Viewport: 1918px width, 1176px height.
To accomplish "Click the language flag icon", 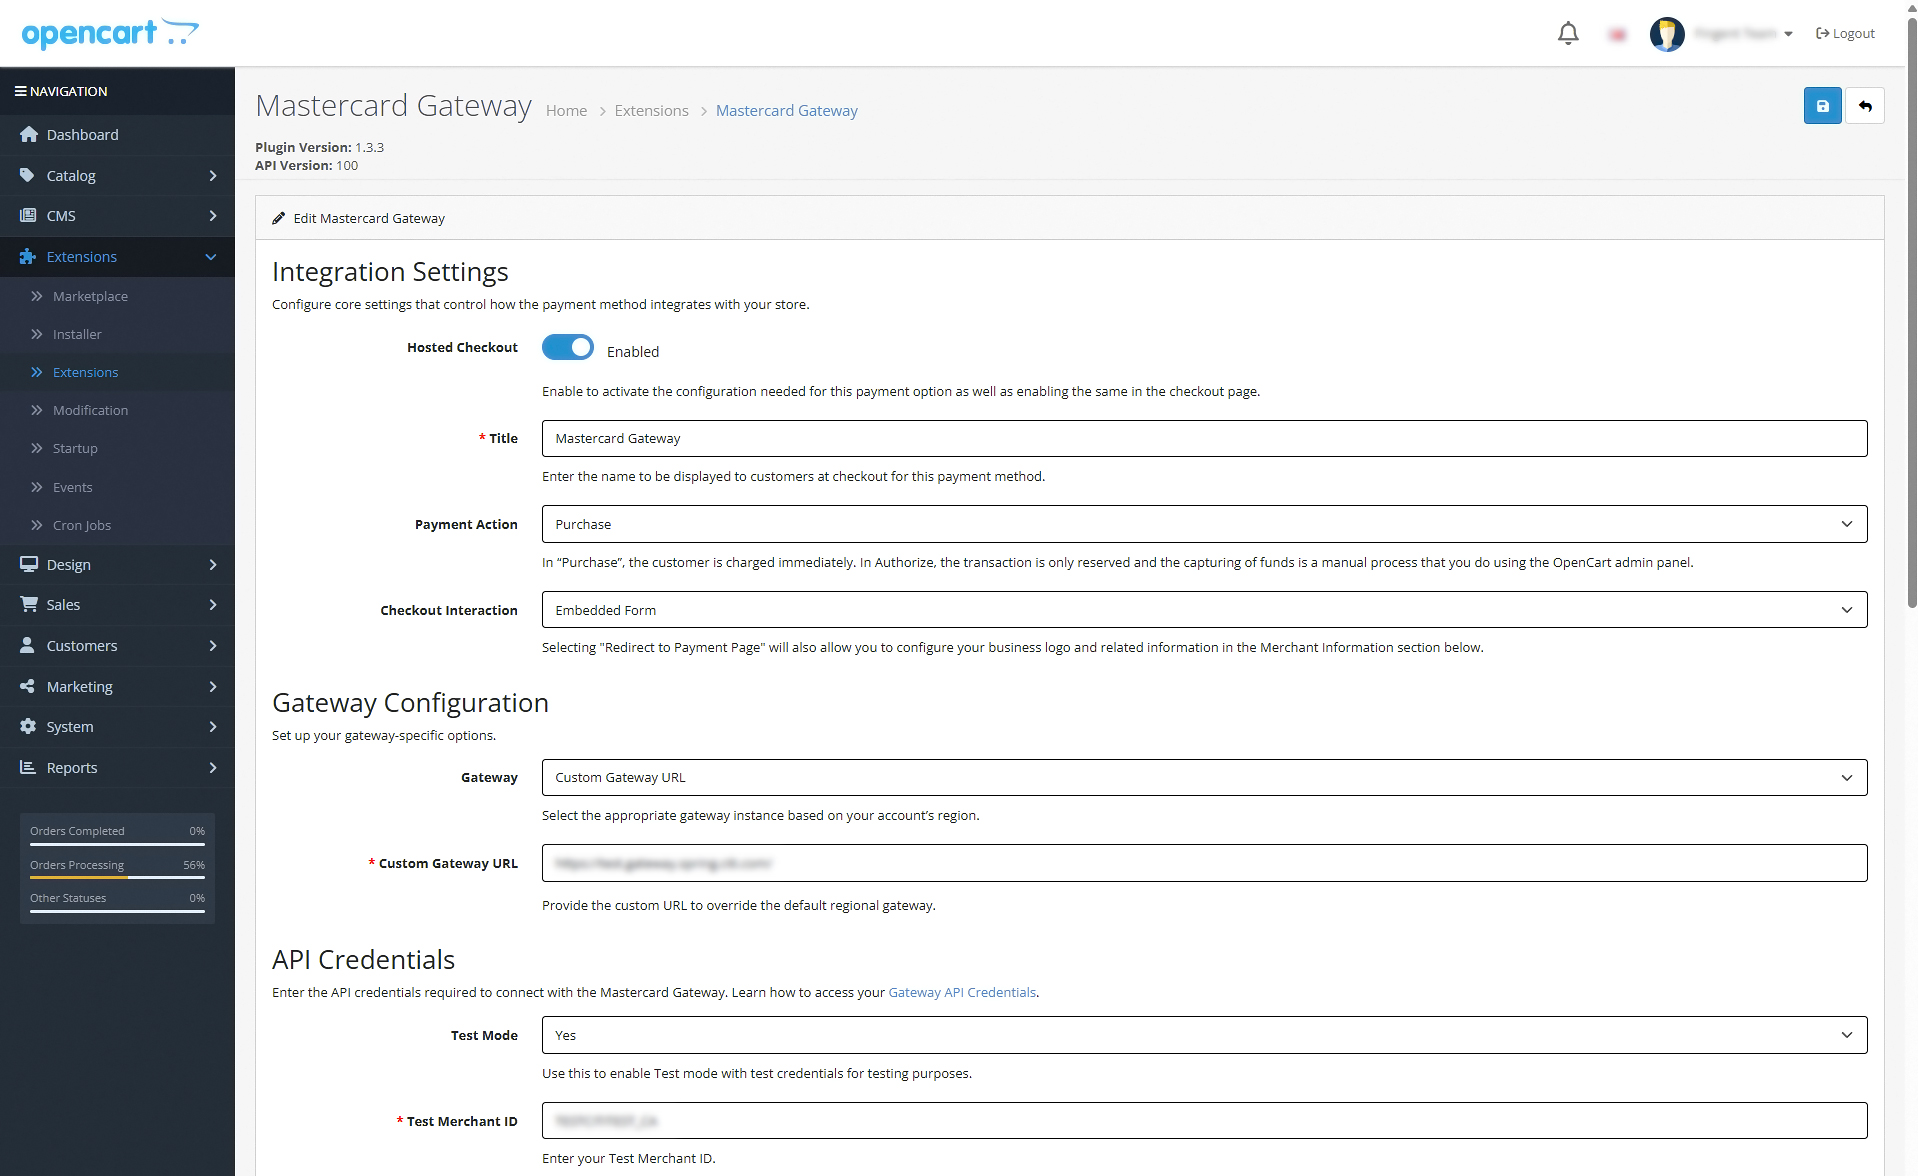I will [1617, 35].
